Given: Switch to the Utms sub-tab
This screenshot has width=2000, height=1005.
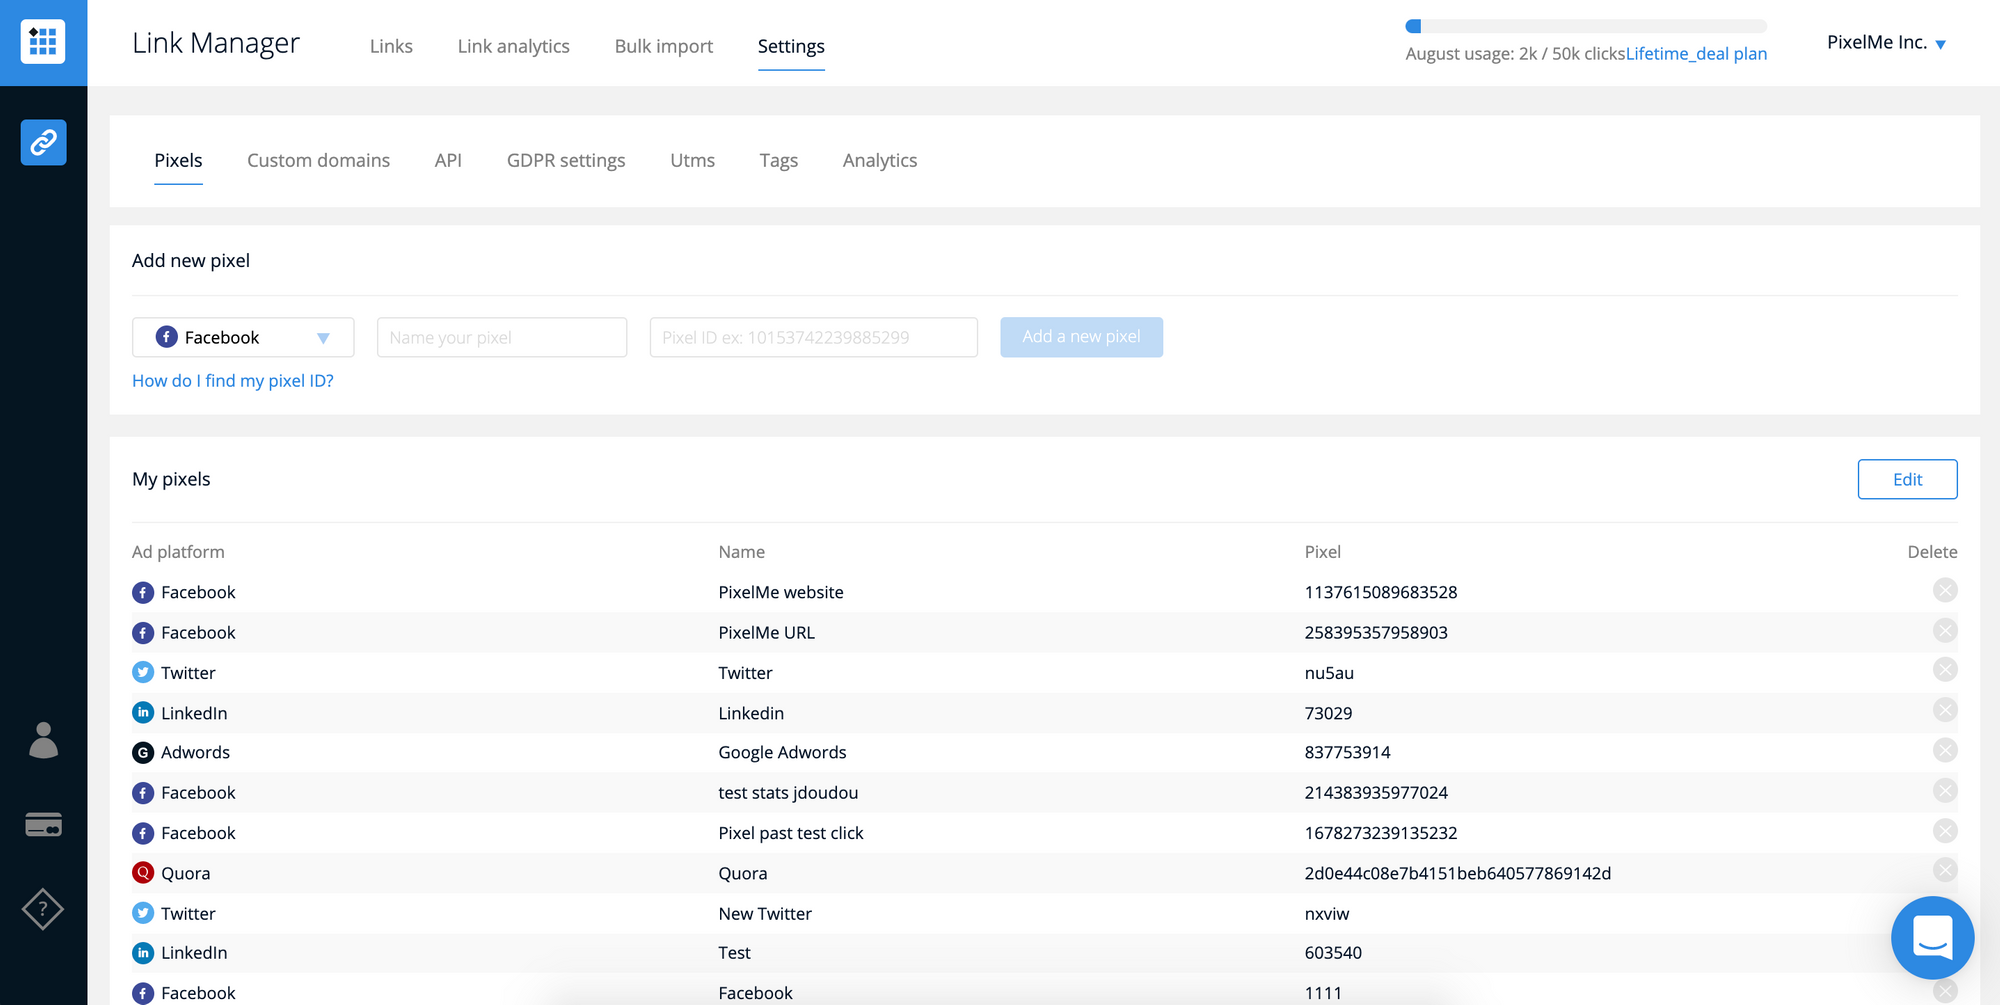Looking at the screenshot, I should [x=692, y=160].
